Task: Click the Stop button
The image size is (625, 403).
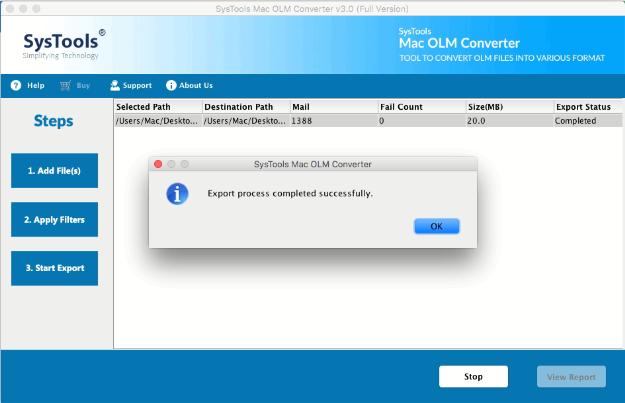Action: pyautogui.click(x=474, y=377)
